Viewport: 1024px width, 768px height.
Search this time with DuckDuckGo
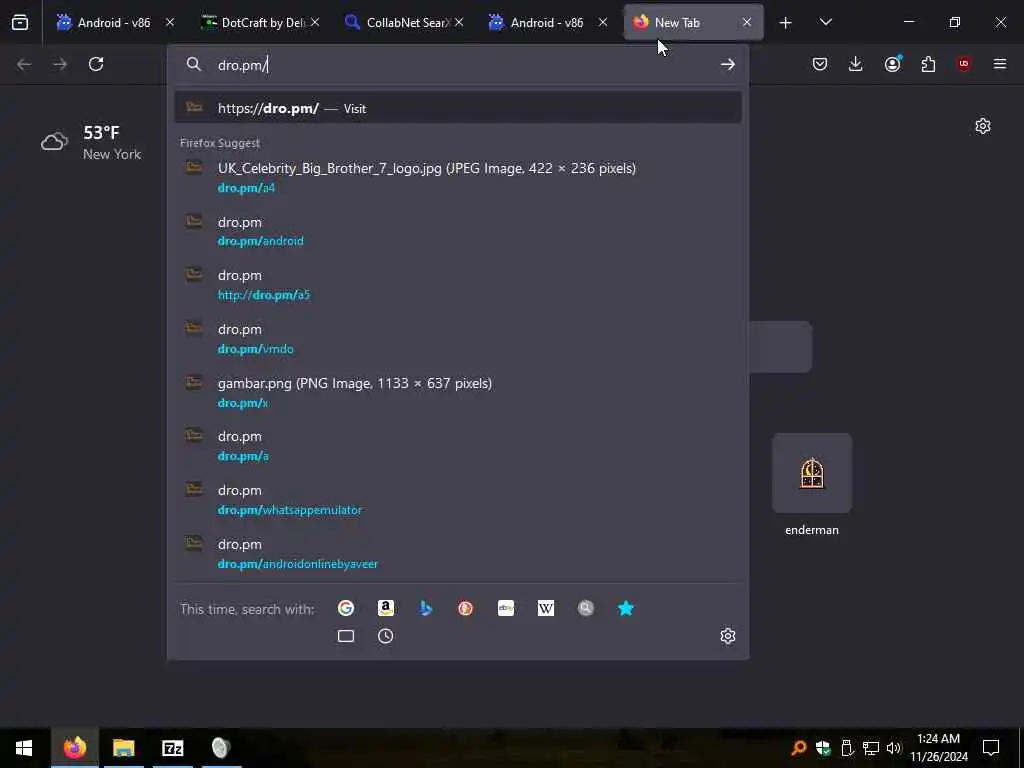tap(466, 609)
